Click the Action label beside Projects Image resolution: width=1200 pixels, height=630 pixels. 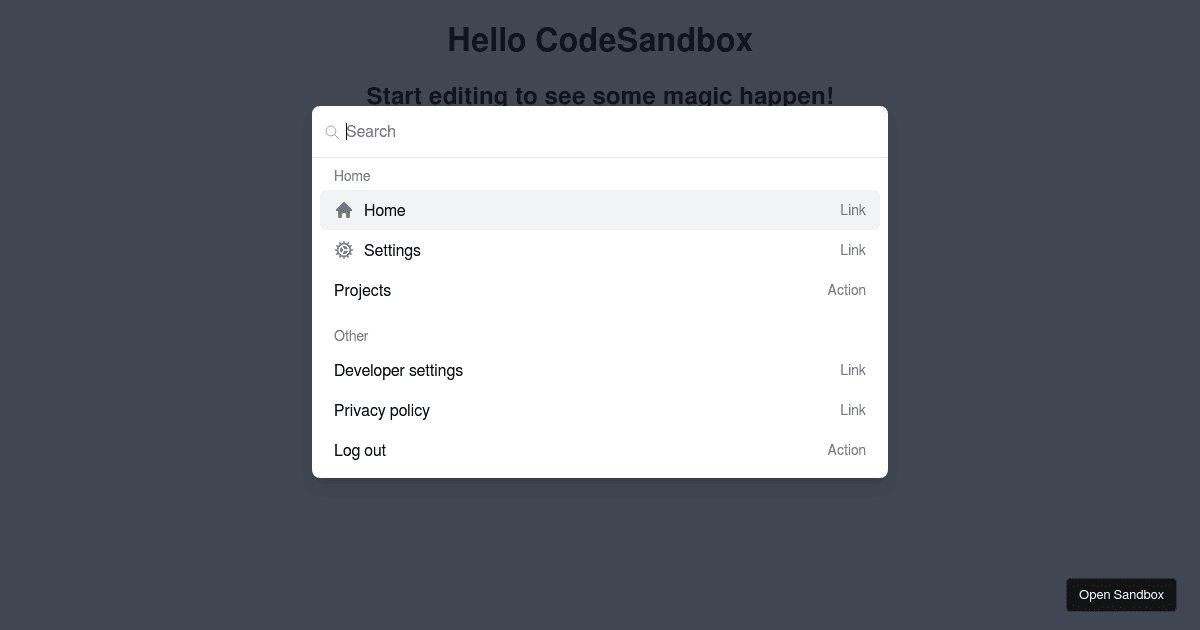847,290
